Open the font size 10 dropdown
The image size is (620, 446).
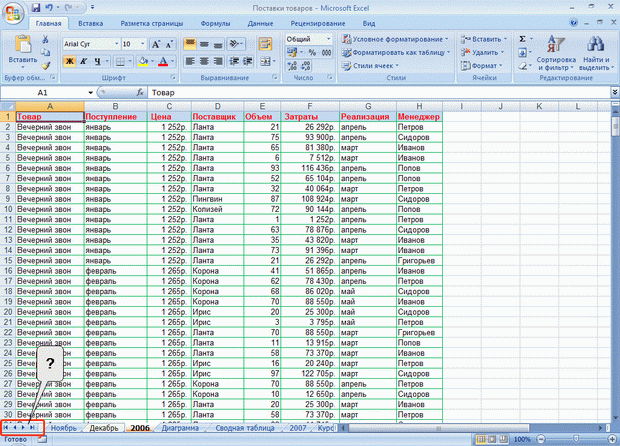[143, 44]
